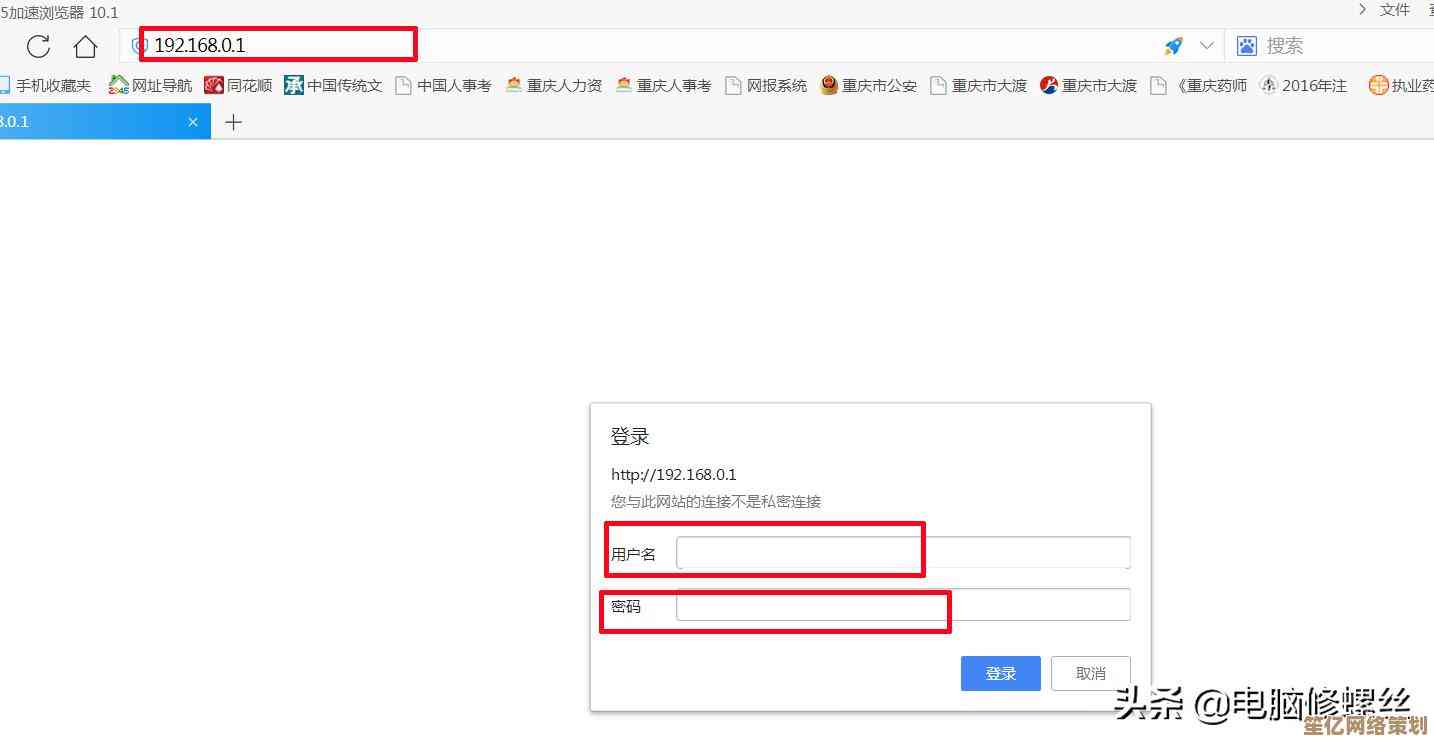Click the 取消 button
1434x744 pixels.
(x=1090, y=673)
